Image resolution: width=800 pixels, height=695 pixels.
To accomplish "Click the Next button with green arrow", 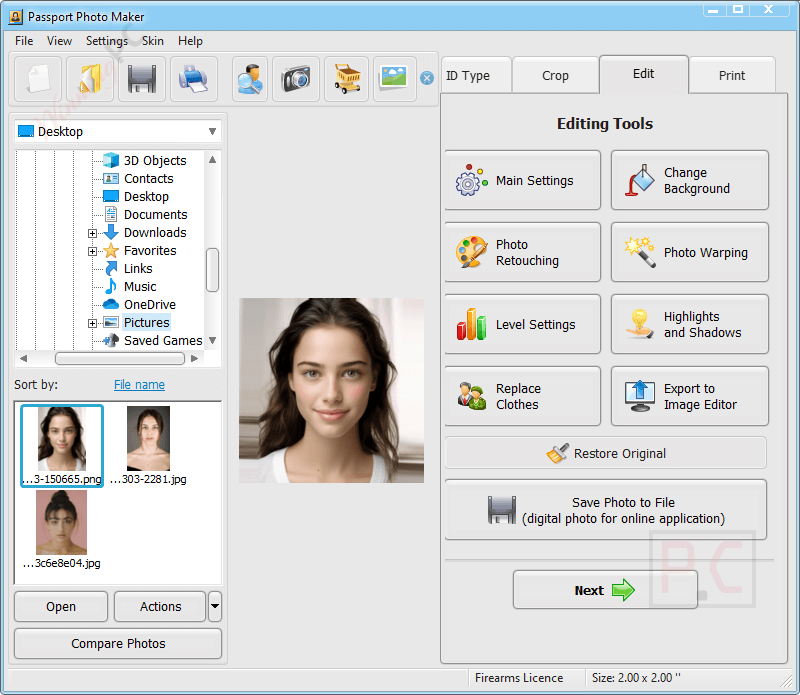I will click(605, 590).
